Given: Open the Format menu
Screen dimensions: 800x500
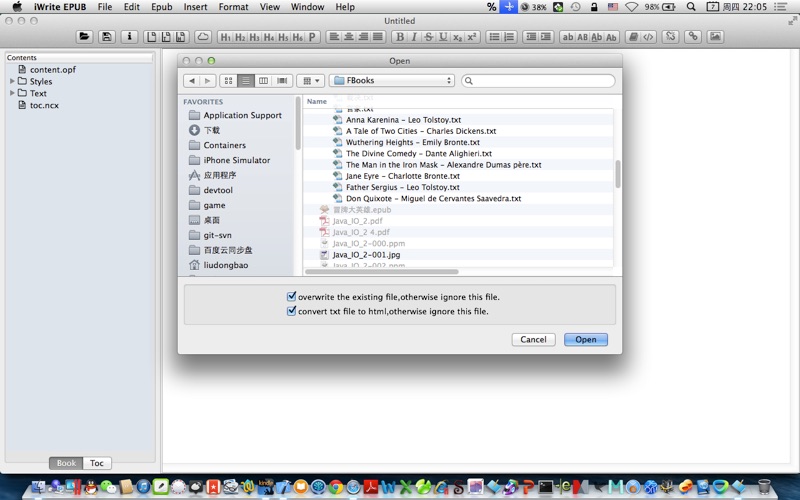Looking at the screenshot, I should click(x=233, y=7).
